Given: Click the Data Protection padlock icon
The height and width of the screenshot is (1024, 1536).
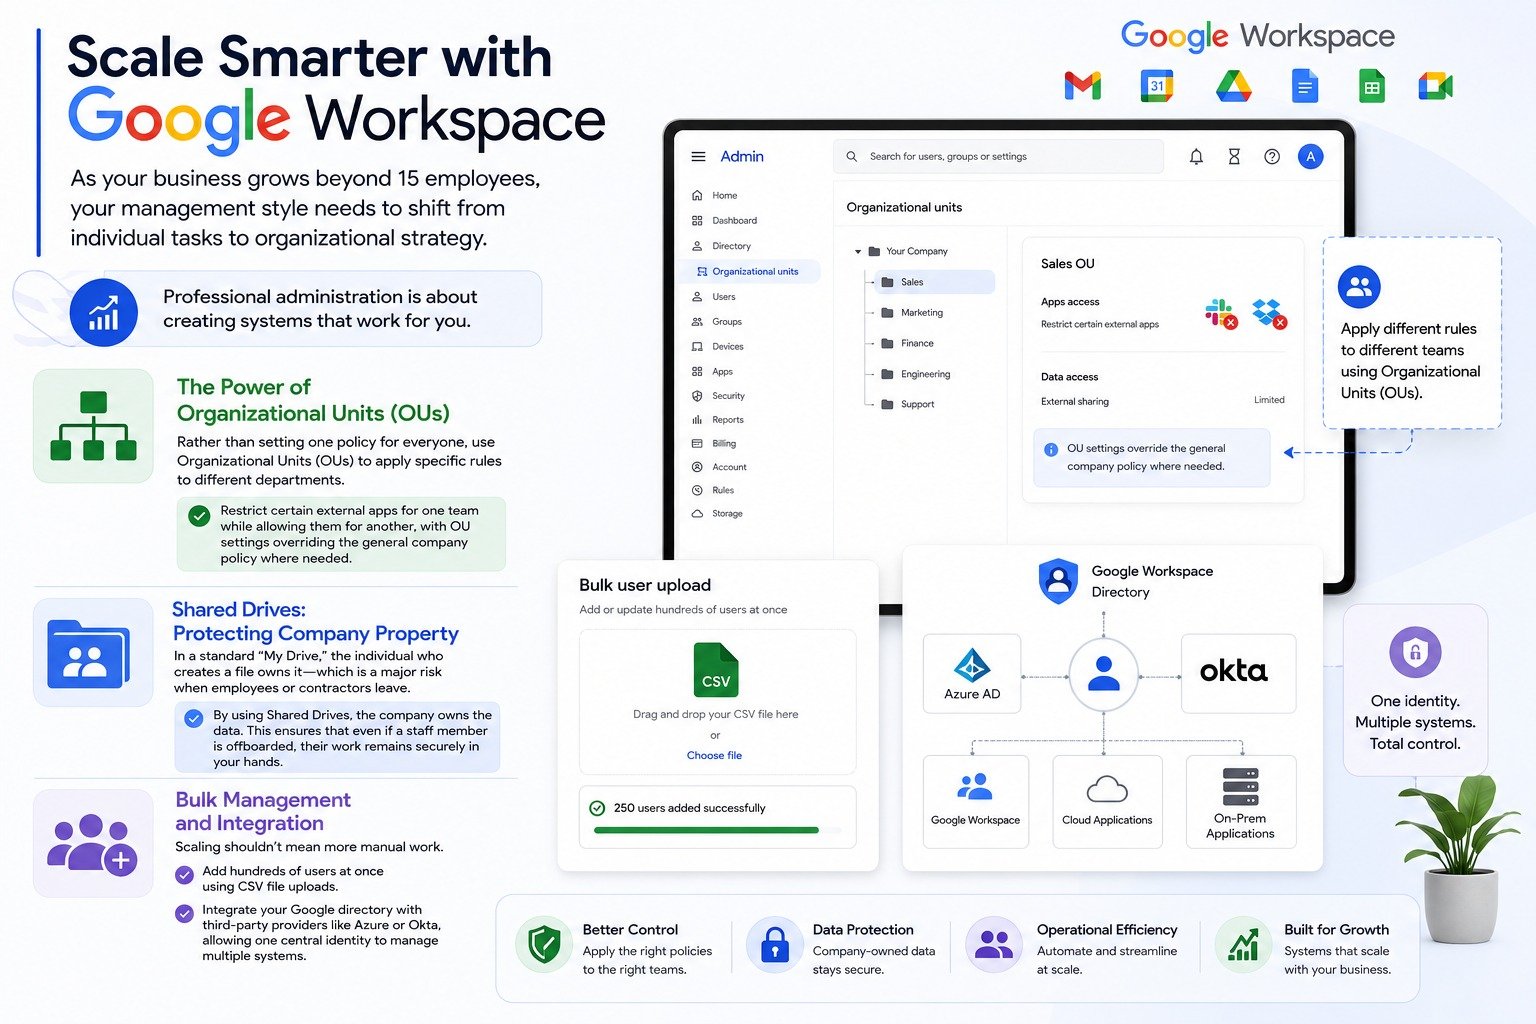Looking at the screenshot, I should coord(775,945).
